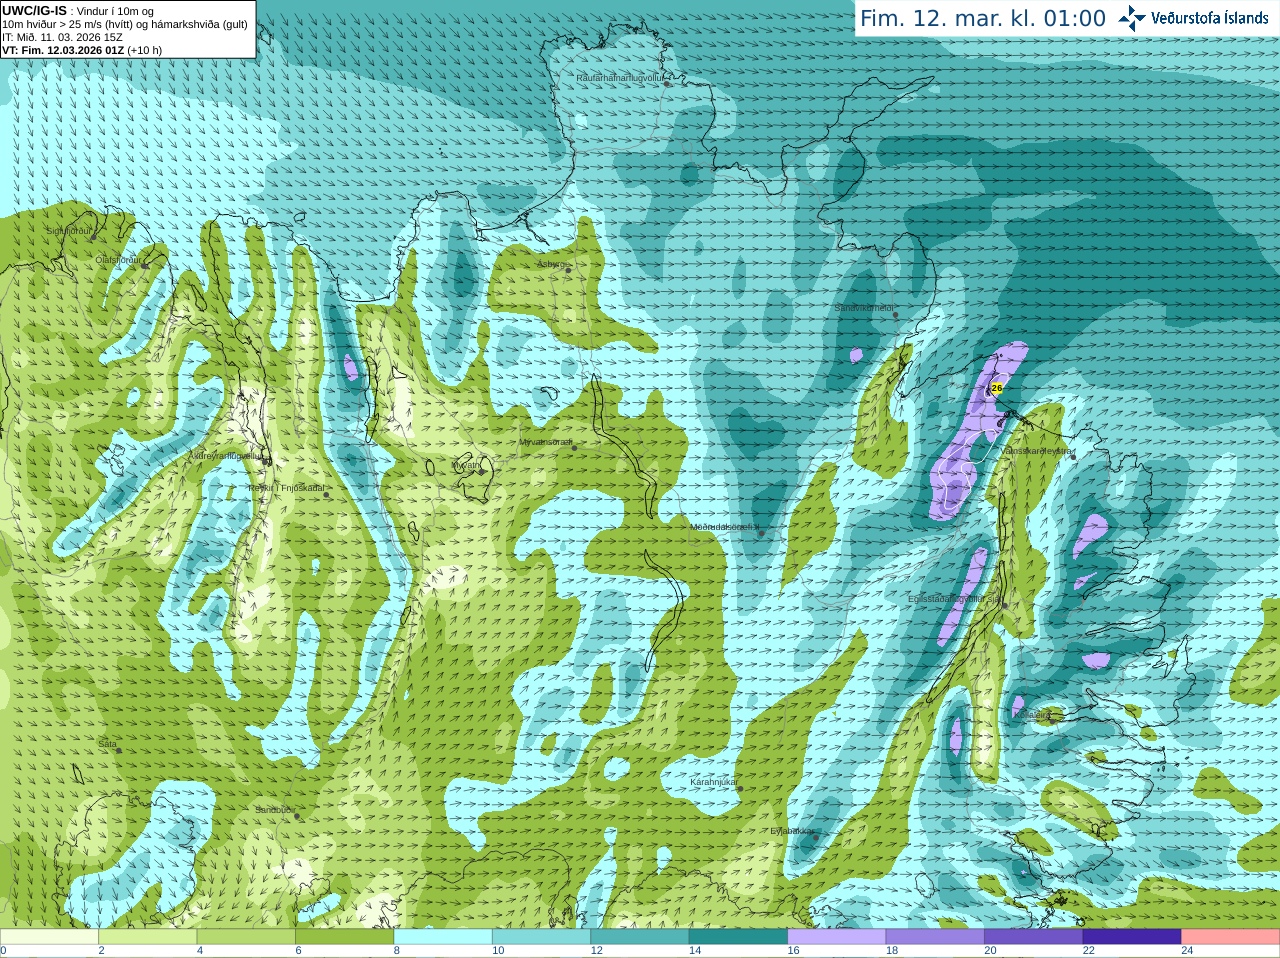The height and width of the screenshot is (958, 1280).
Task: Pick the 10–12 m/s legend swatch
Action: click(541, 937)
